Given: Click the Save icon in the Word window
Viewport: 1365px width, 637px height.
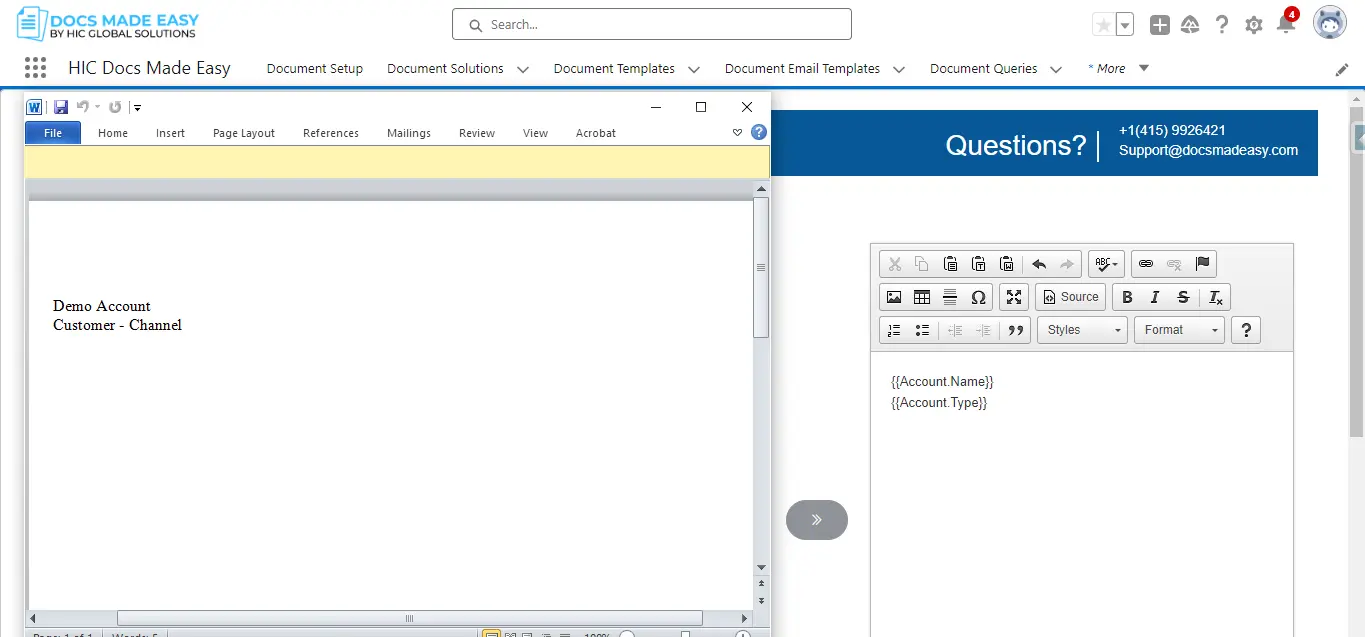Looking at the screenshot, I should click(x=61, y=107).
